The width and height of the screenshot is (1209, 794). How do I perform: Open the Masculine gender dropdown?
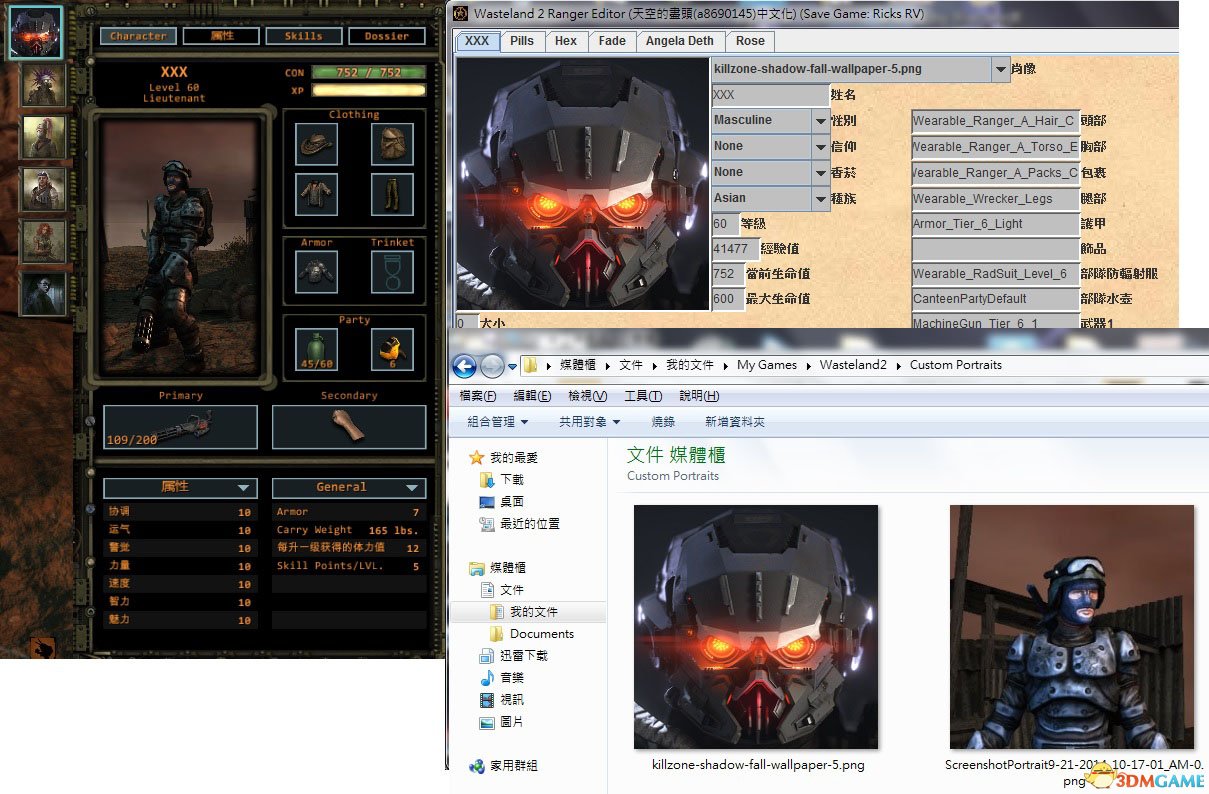(x=821, y=120)
